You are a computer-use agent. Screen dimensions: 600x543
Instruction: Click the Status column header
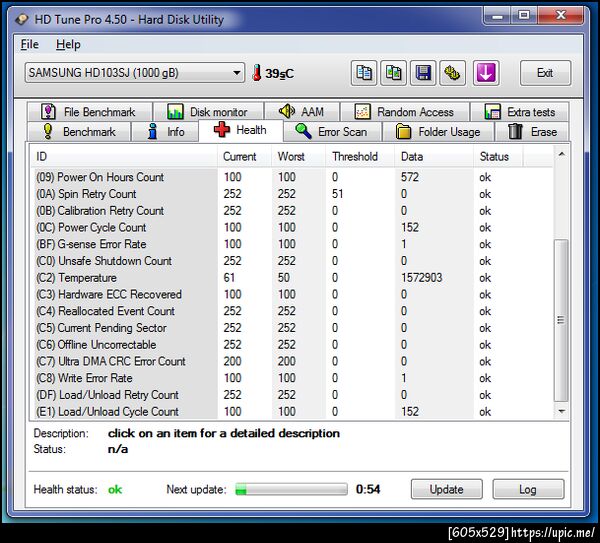click(x=498, y=157)
